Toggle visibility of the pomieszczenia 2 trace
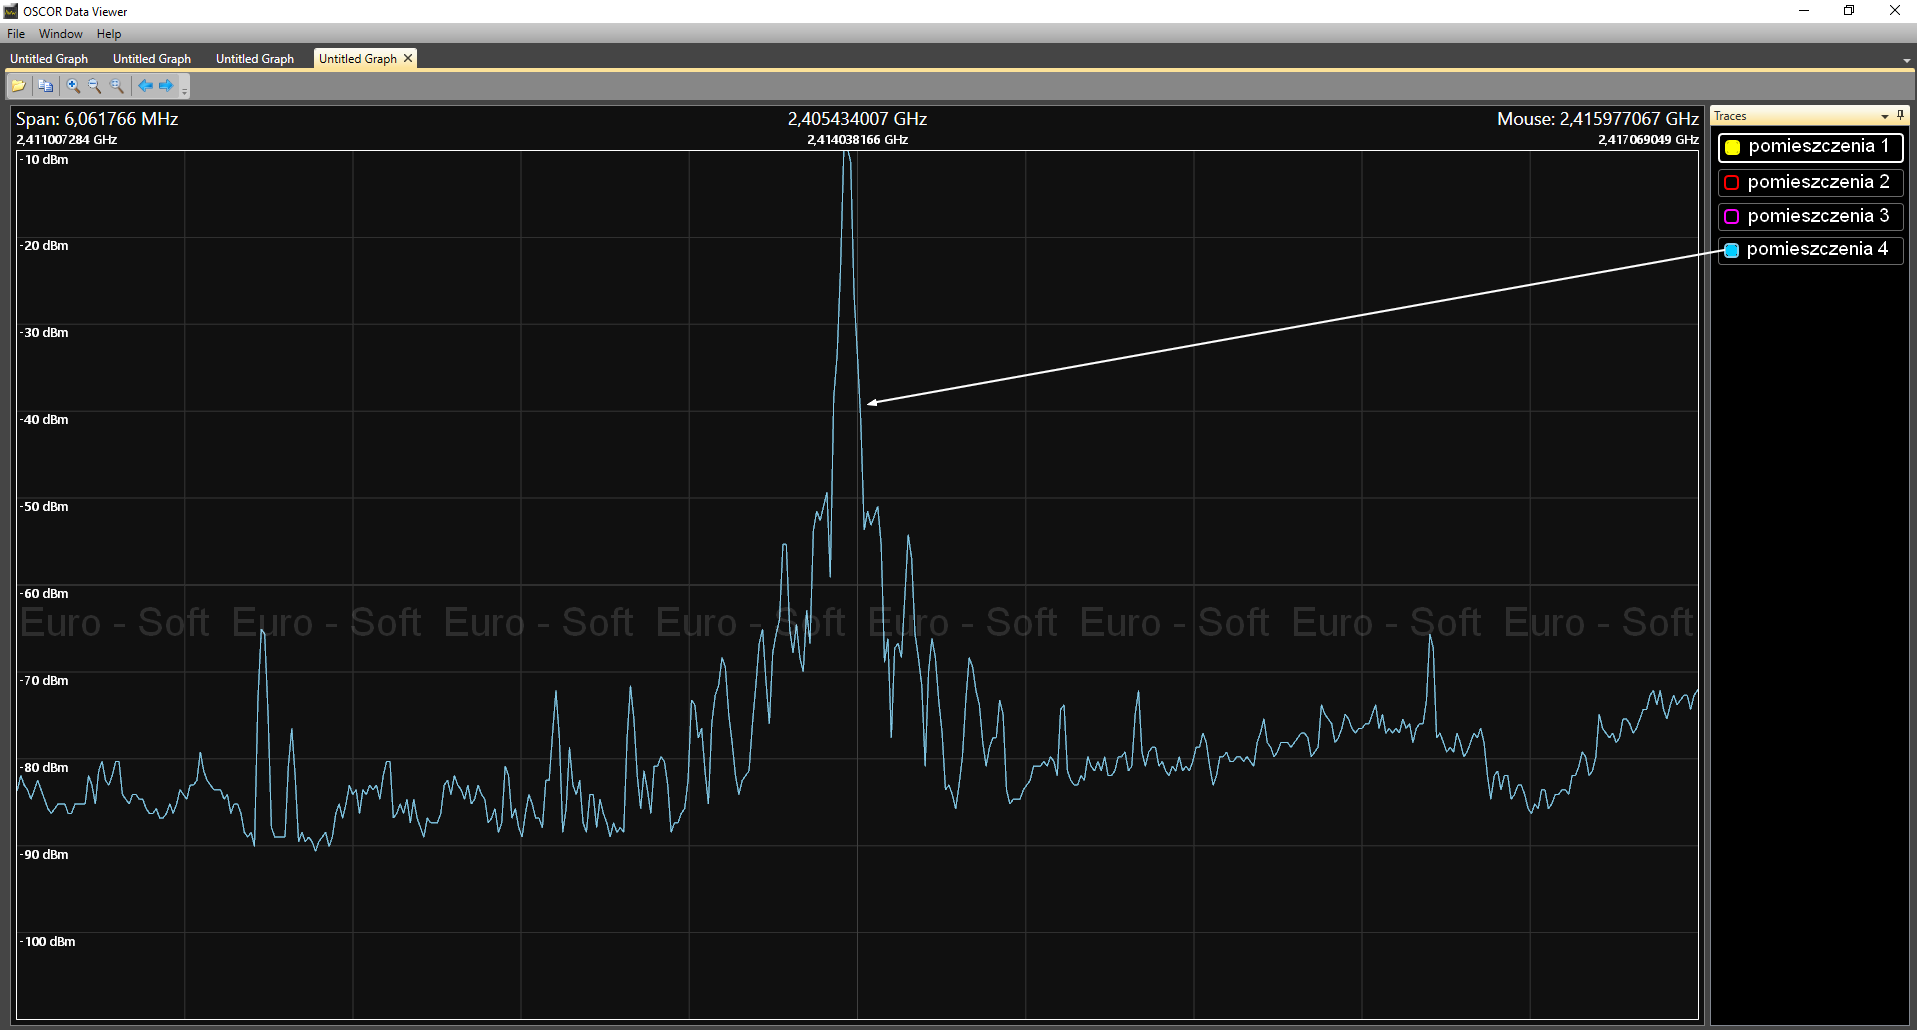 click(1732, 183)
